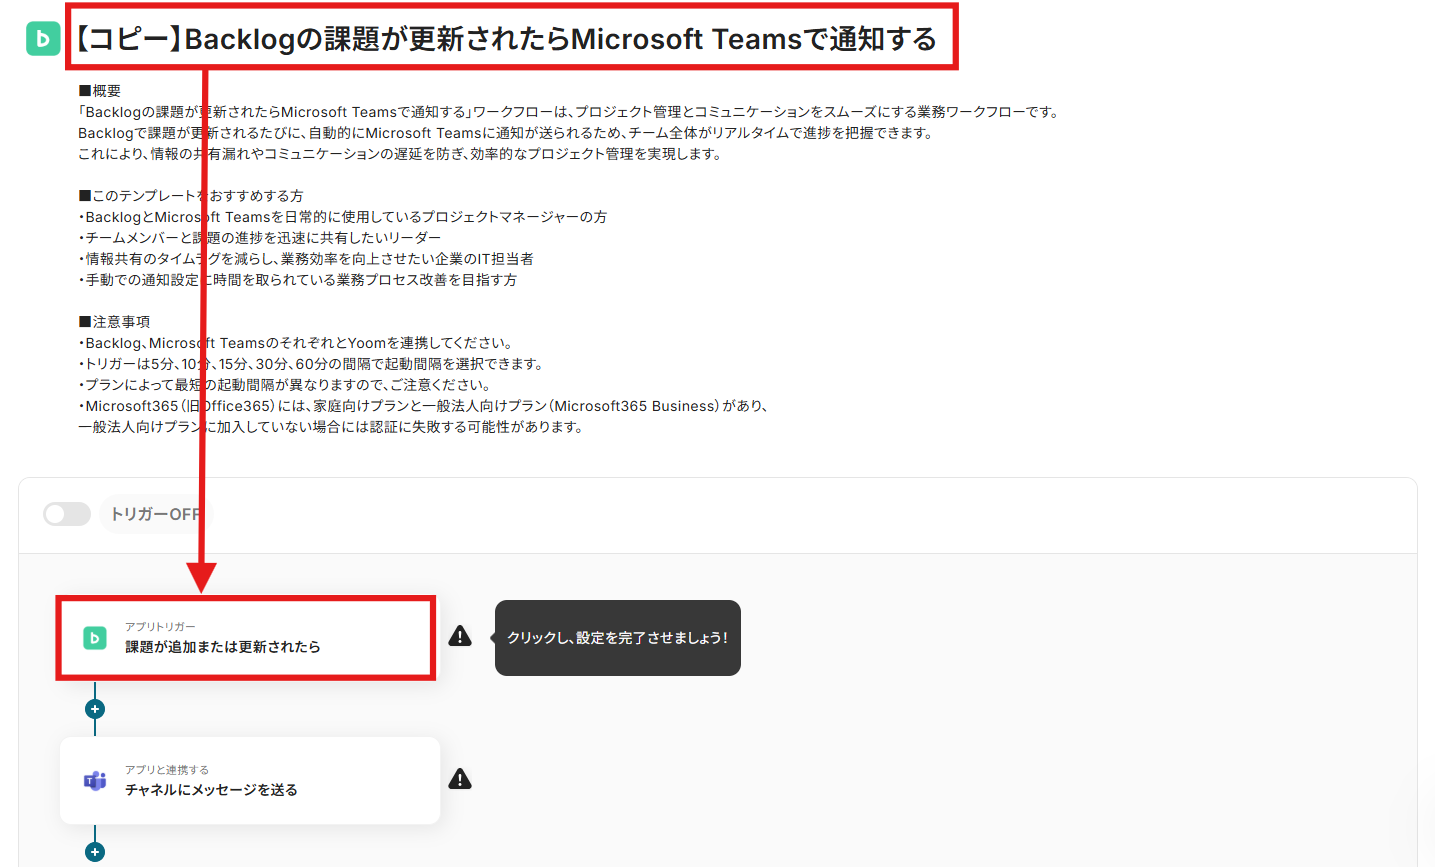This screenshot has height=867, width=1435.
Task: Click the line about Yoomを連携してください
Action: coord(296,343)
